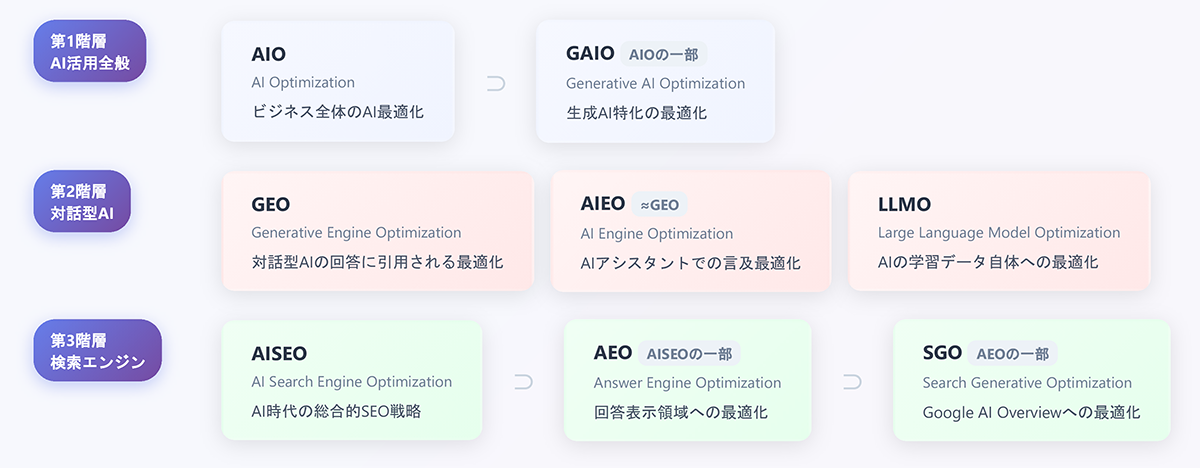Click the AIOの一部 tag badge
The height and width of the screenshot is (468, 1200).
click(x=664, y=54)
